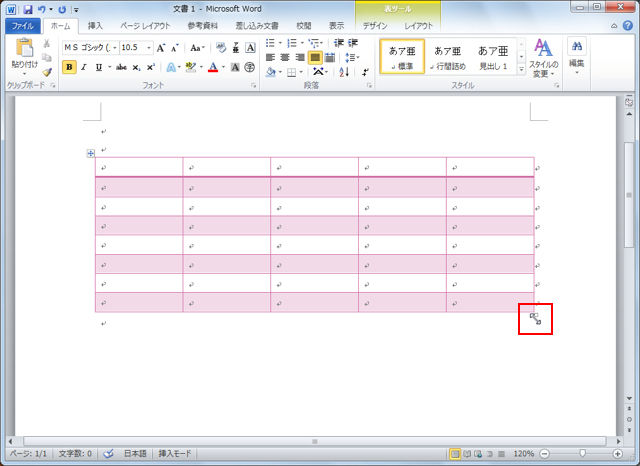The width and height of the screenshot is (640, 466).
Task: Select the 標準 style
Action: point(402,56)
